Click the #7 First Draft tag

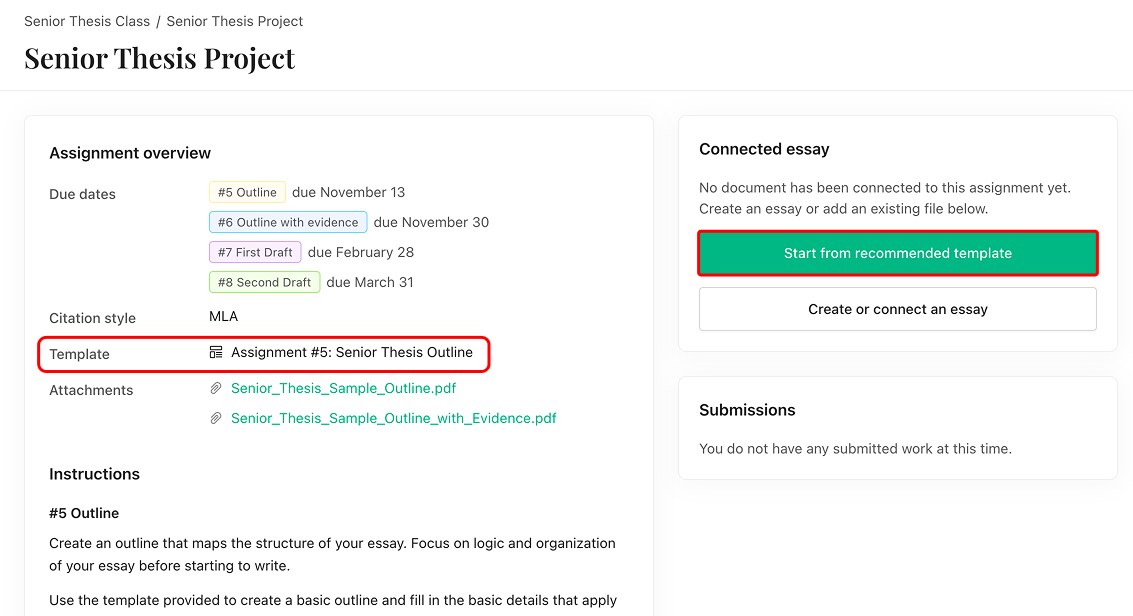pos(255,252)
